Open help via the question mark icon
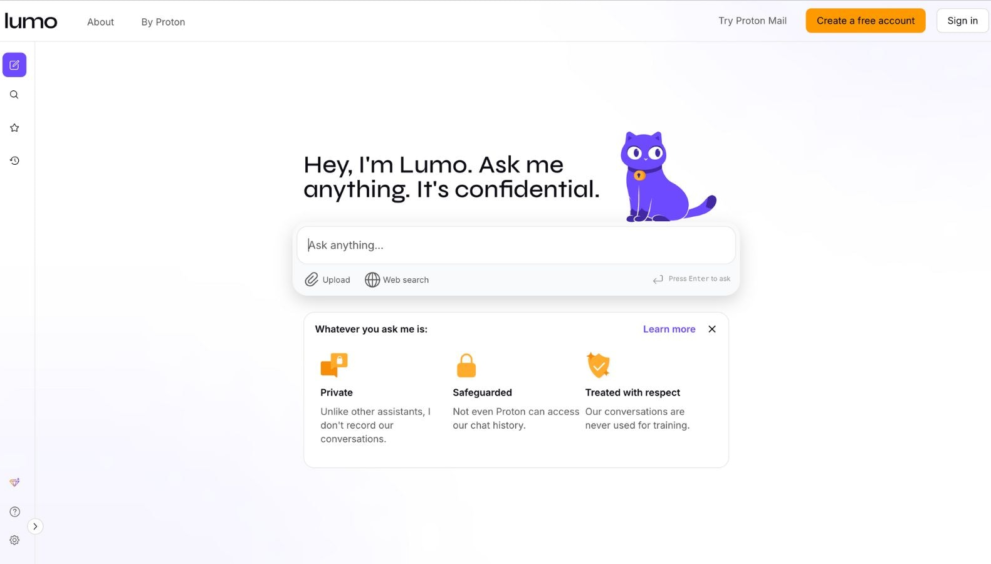Screen dimensions: 991x564 tap(15, 512)
